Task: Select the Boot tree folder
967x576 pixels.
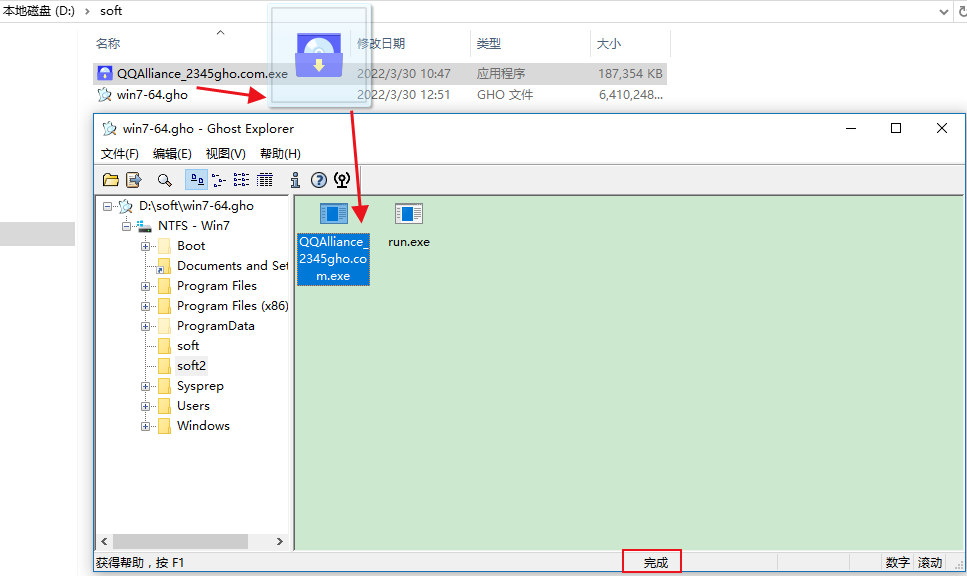Action: click(x=191, y=246)
